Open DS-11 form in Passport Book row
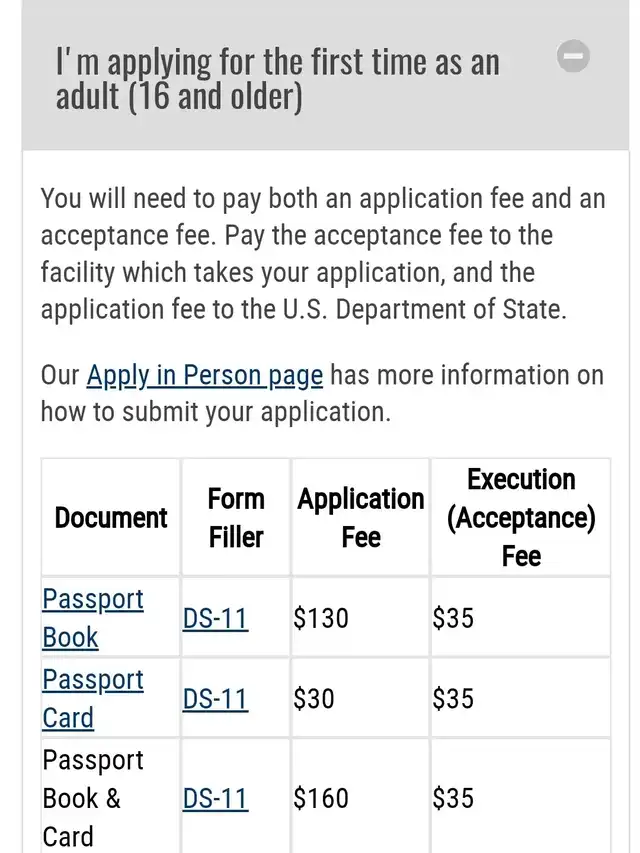The height and width of the screenshot is (853, 640). click(x=215, y=618)
